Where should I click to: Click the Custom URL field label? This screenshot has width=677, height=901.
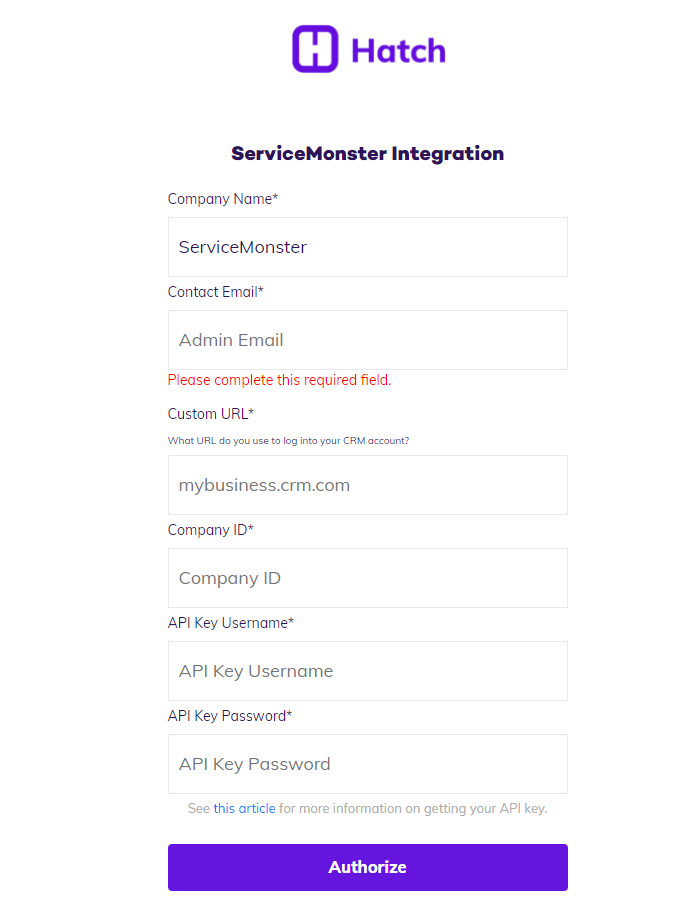(211, 414)
